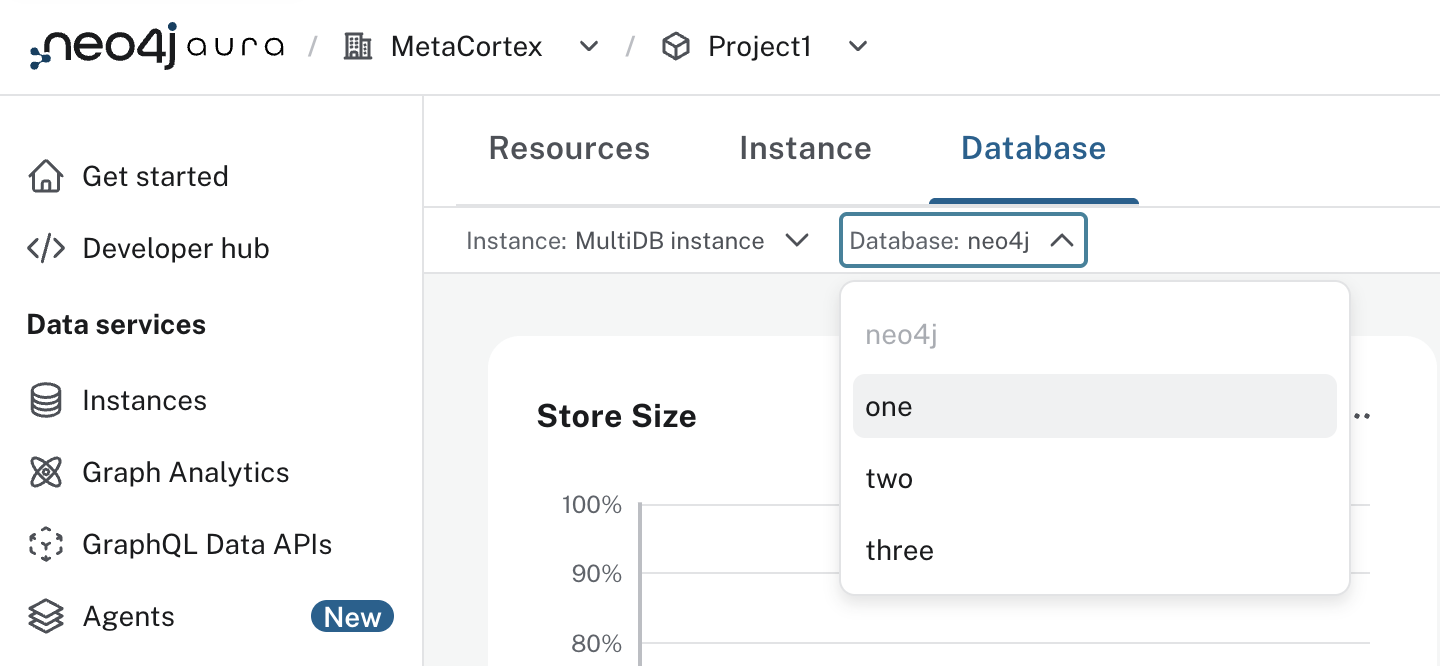Click the 90% axis label
1440x666 pixels.
coord(596,574)
